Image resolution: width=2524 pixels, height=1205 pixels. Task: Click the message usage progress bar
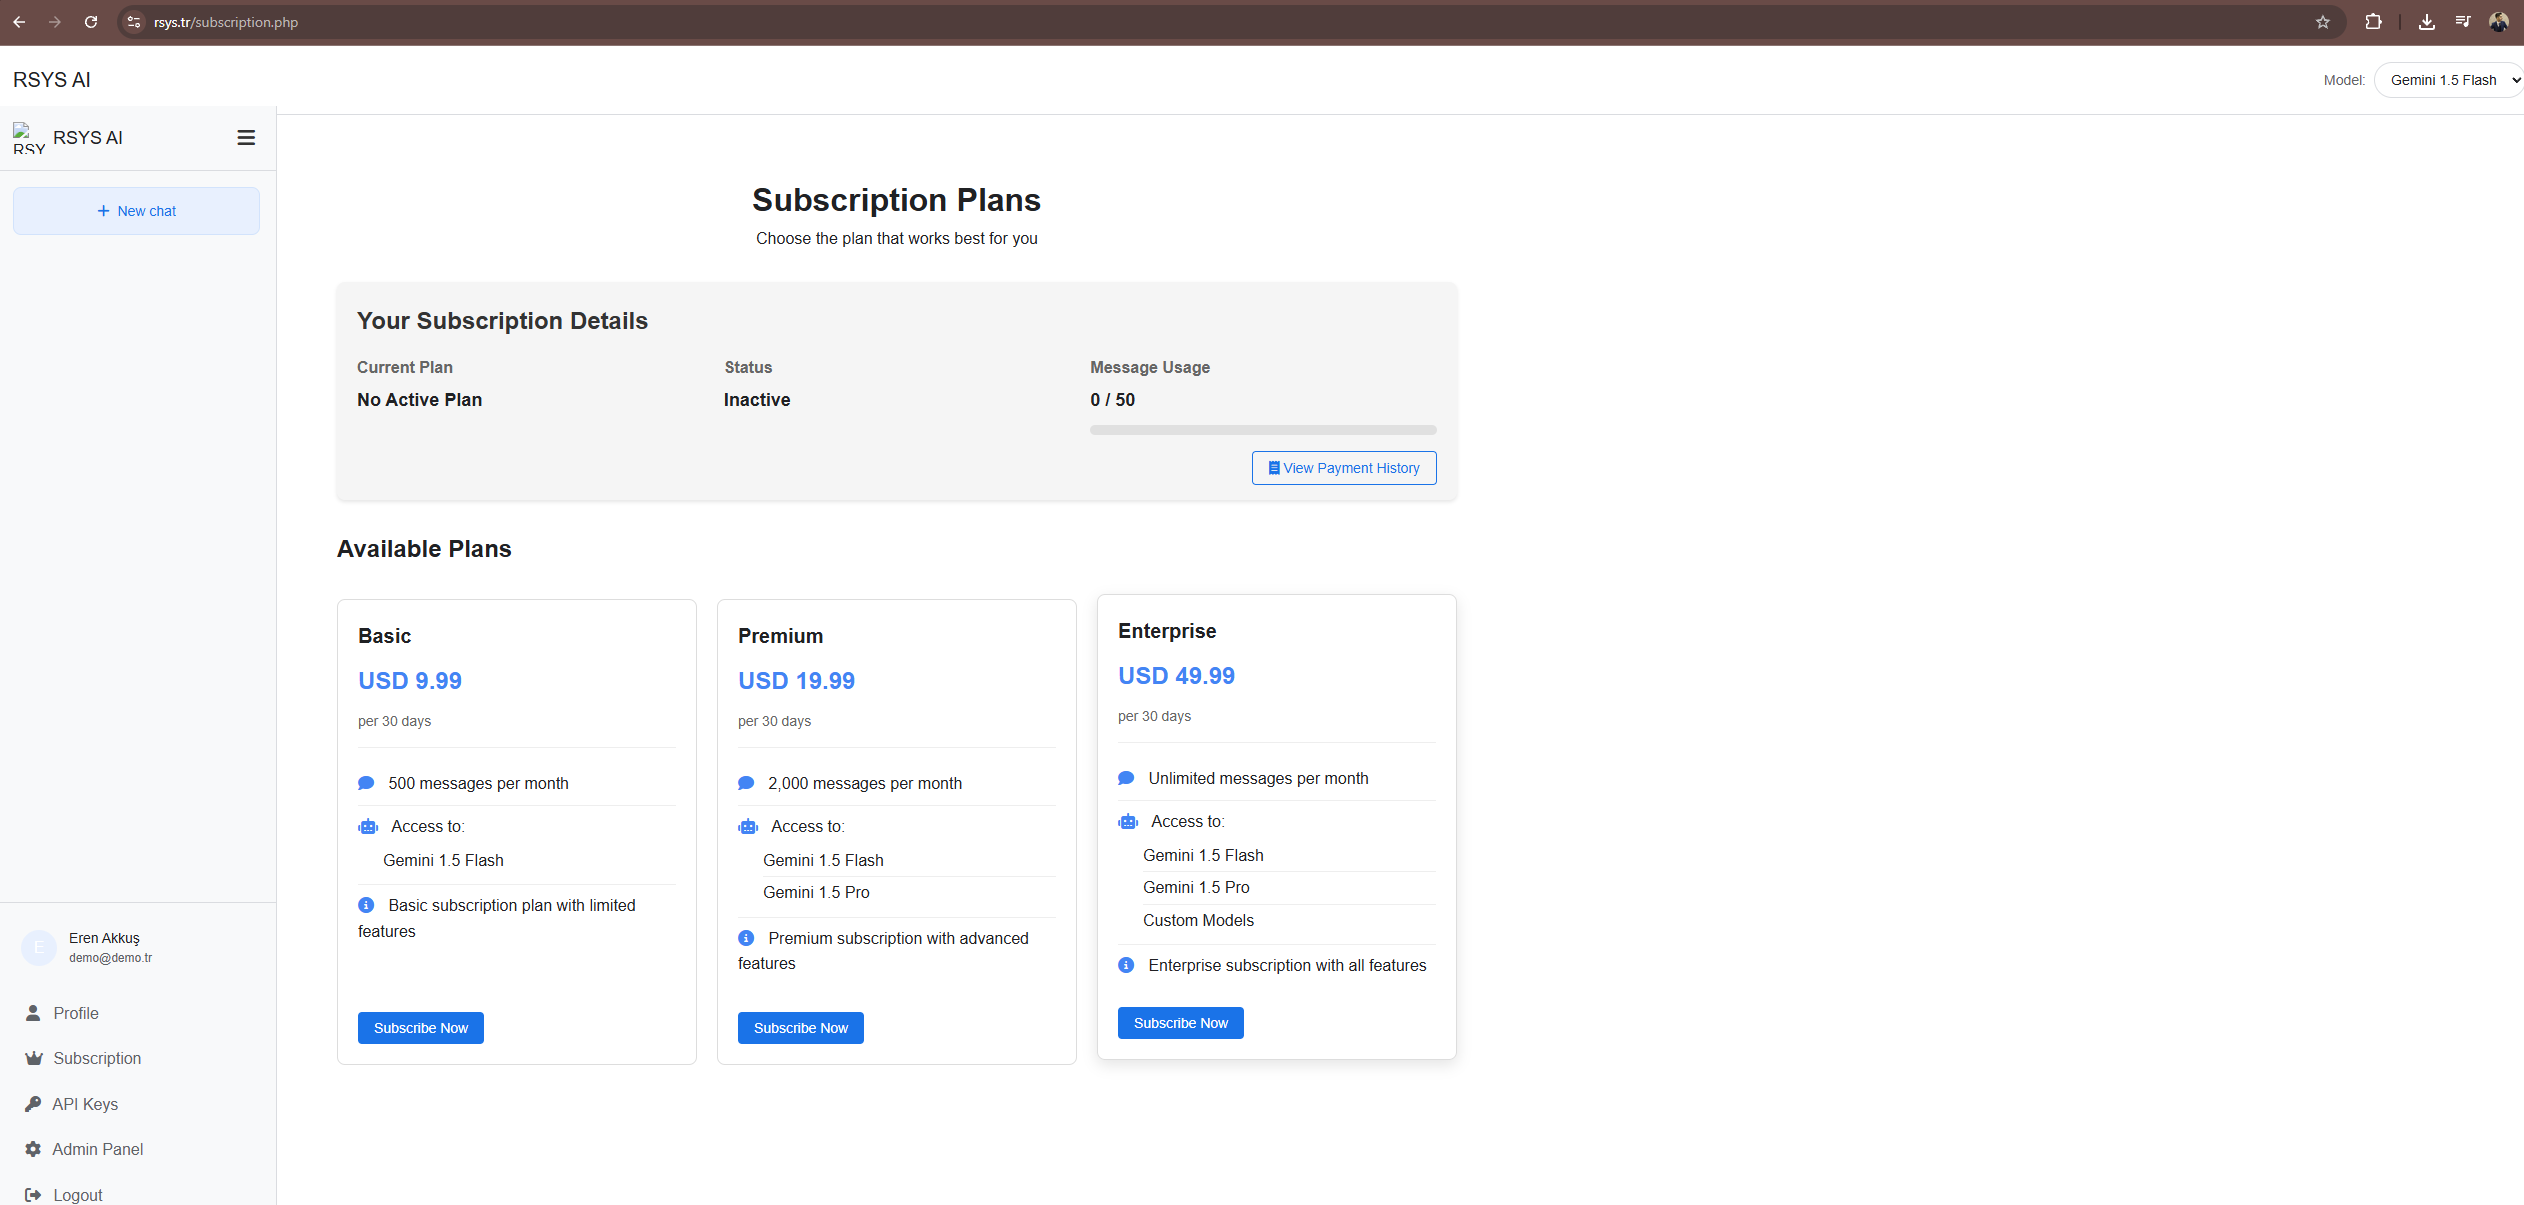point(1262,430)
